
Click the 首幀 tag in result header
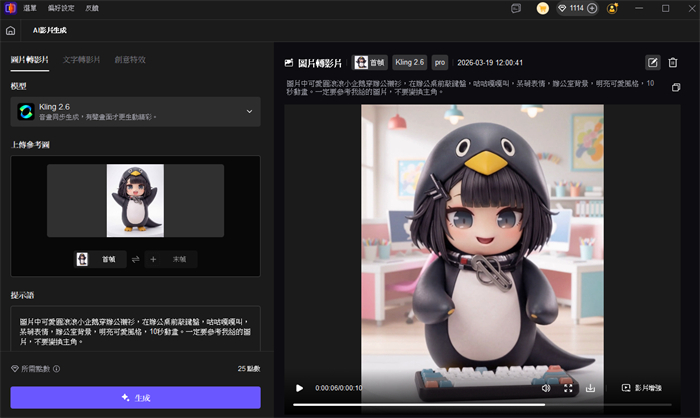370,63
